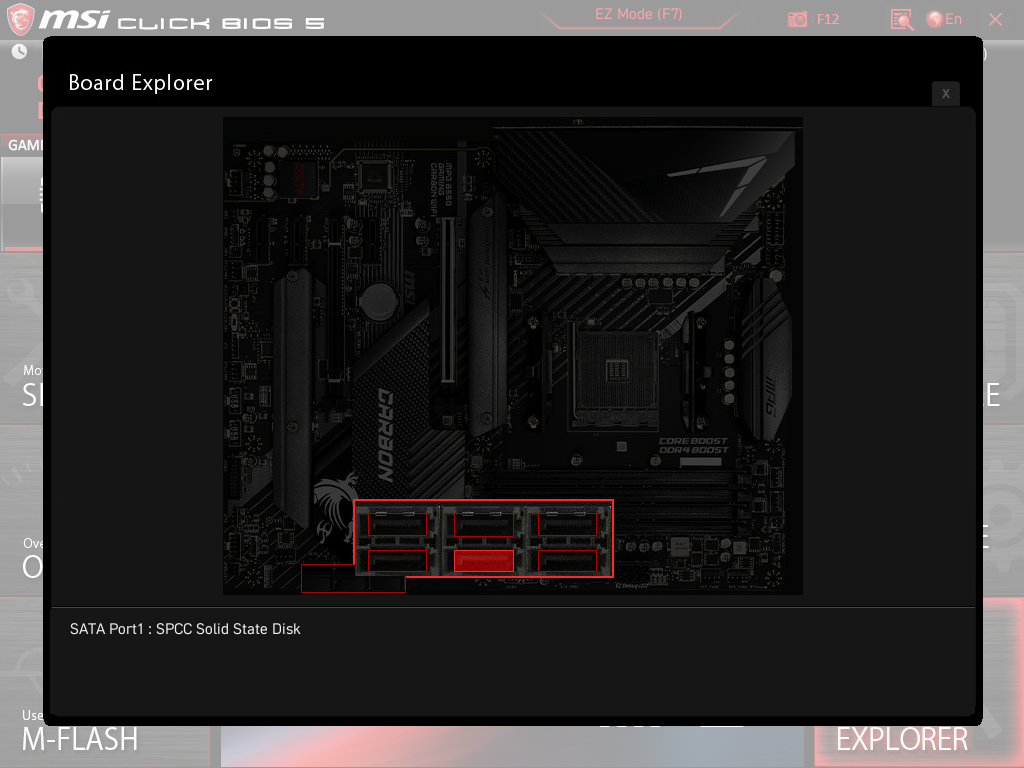Viewport: 1024px width, 768px height.
Task: Click the round CMOS battery on the board
Action: (x=378, y=301)
